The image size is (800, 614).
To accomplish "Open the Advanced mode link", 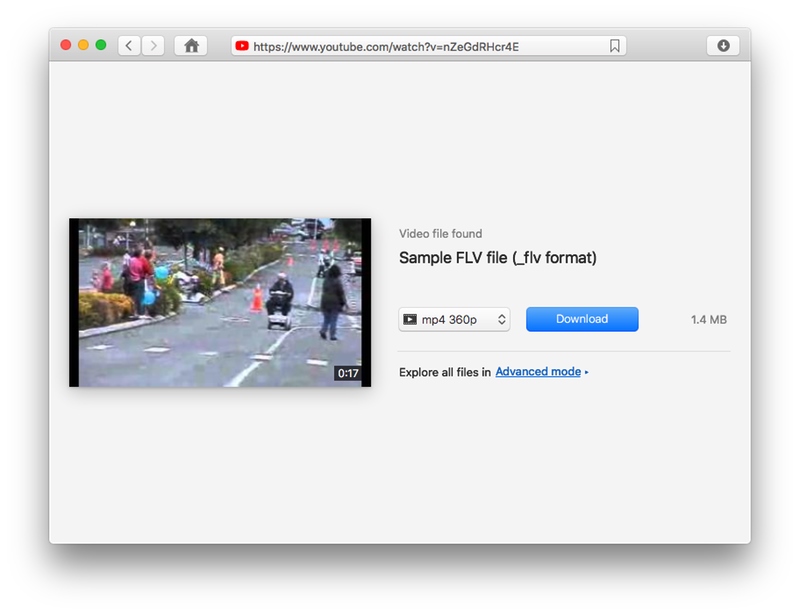I will (538, 372).
